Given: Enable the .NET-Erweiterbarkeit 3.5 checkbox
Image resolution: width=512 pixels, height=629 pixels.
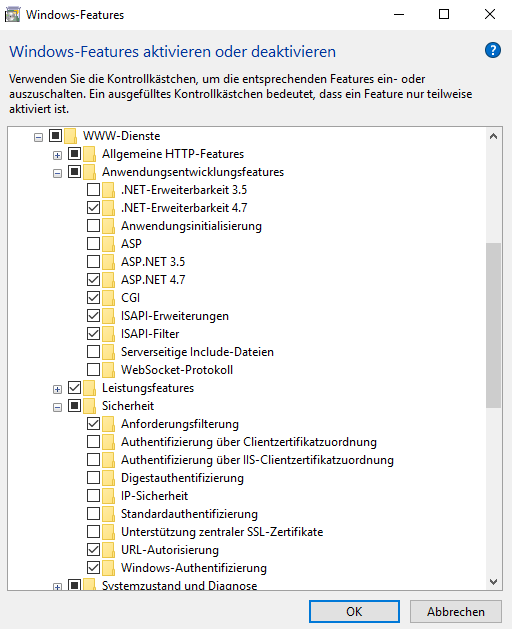Looking at the screenshot, I should coord(93,189).
